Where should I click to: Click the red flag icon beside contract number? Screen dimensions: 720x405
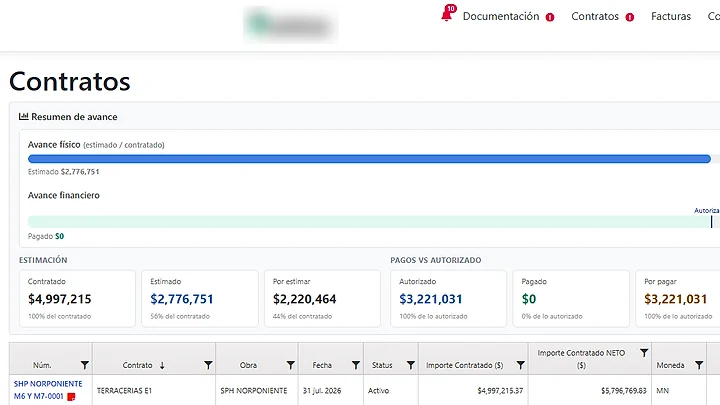[x=71, y=397]
